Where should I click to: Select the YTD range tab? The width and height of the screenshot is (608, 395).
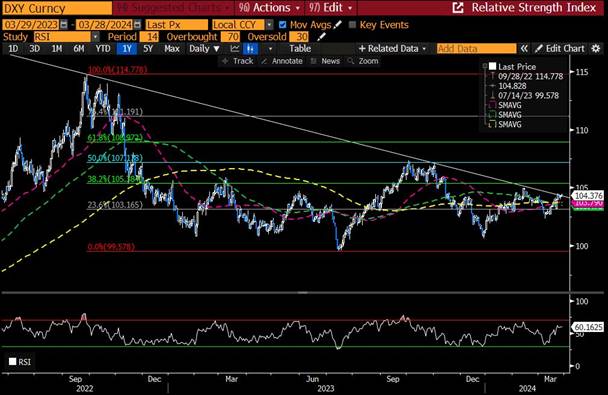(x=103, y=48)
